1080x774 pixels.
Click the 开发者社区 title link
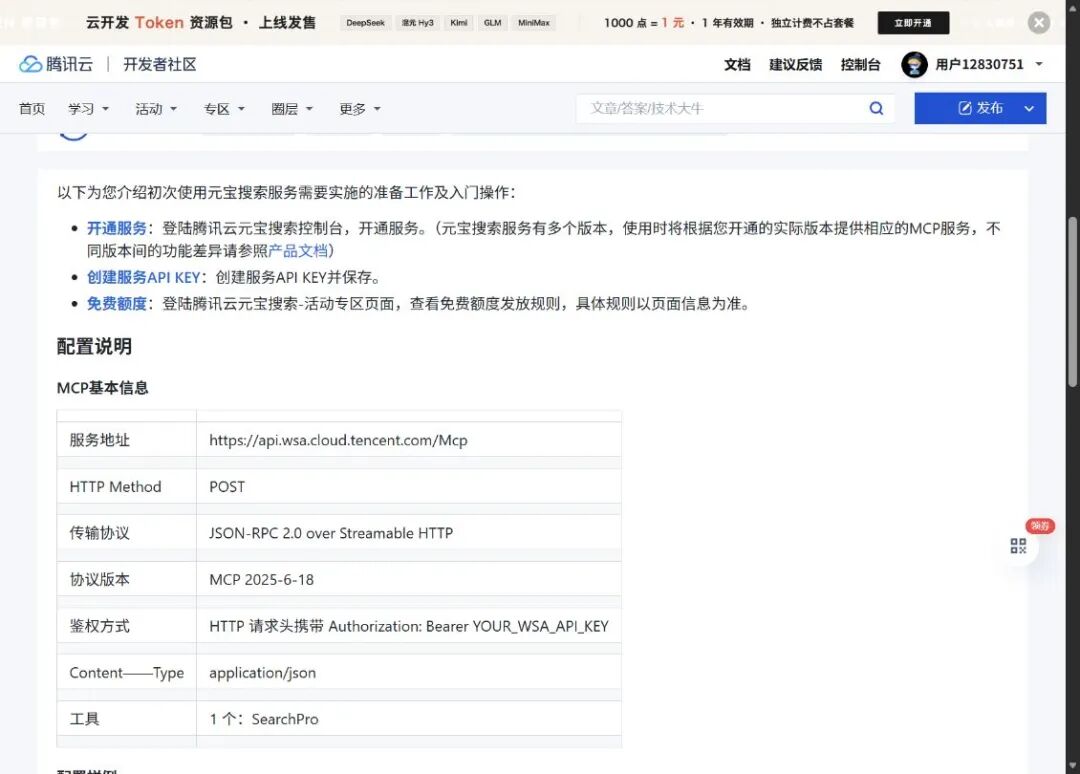[x=160, y=64]
